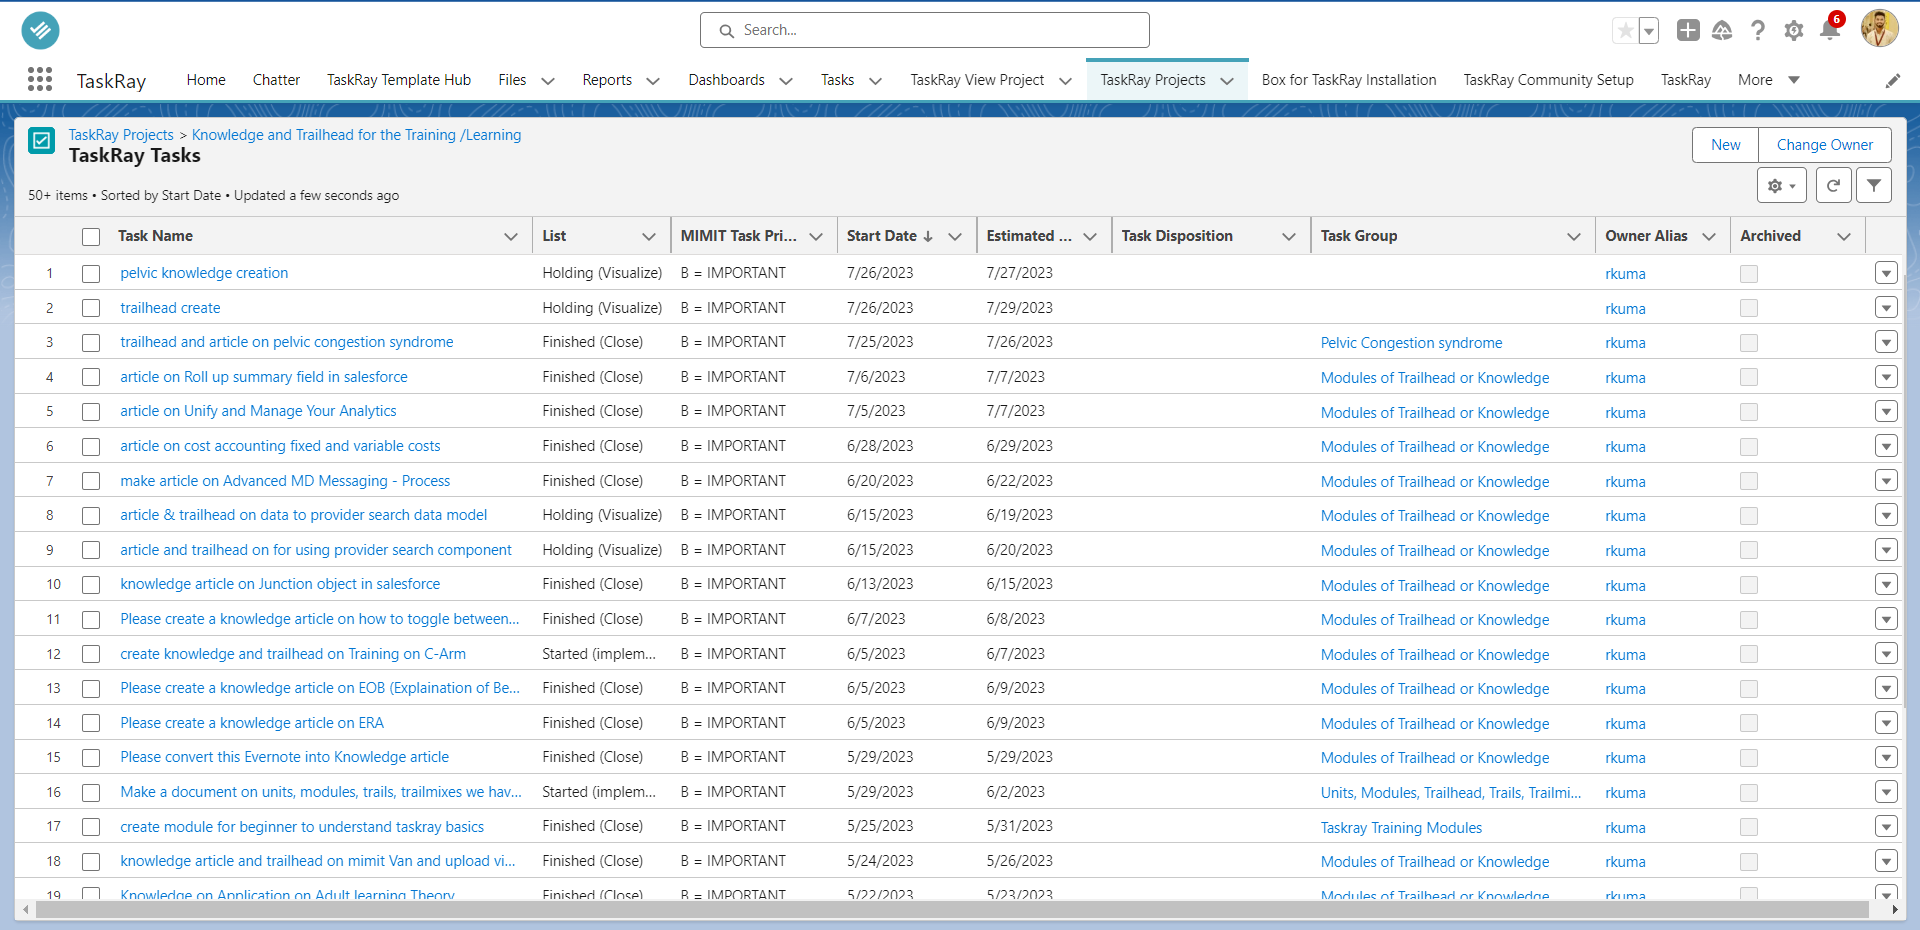Open the Global Actions plus icon
Image resolution: width=1920 pixels, height=930 pixels.
1687,30
